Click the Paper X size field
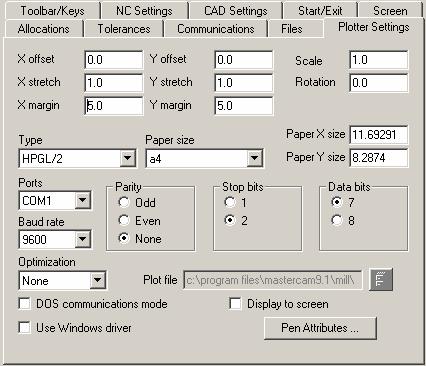Viewport: 426px width, 366px height. (x=379, y=135)
